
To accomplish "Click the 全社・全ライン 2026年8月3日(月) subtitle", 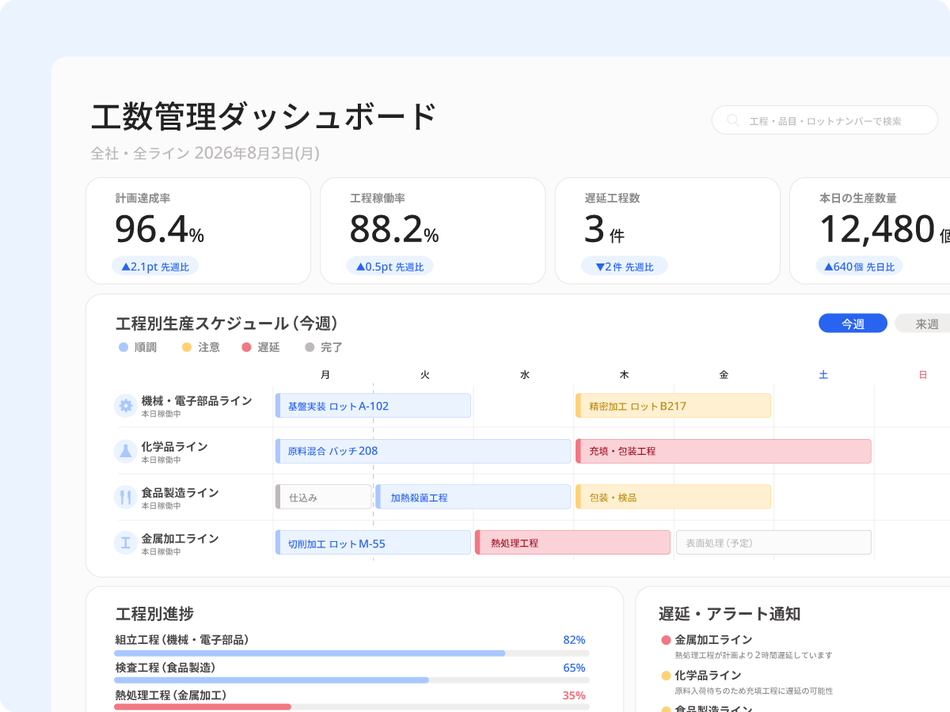I will [x=205, y=153].
